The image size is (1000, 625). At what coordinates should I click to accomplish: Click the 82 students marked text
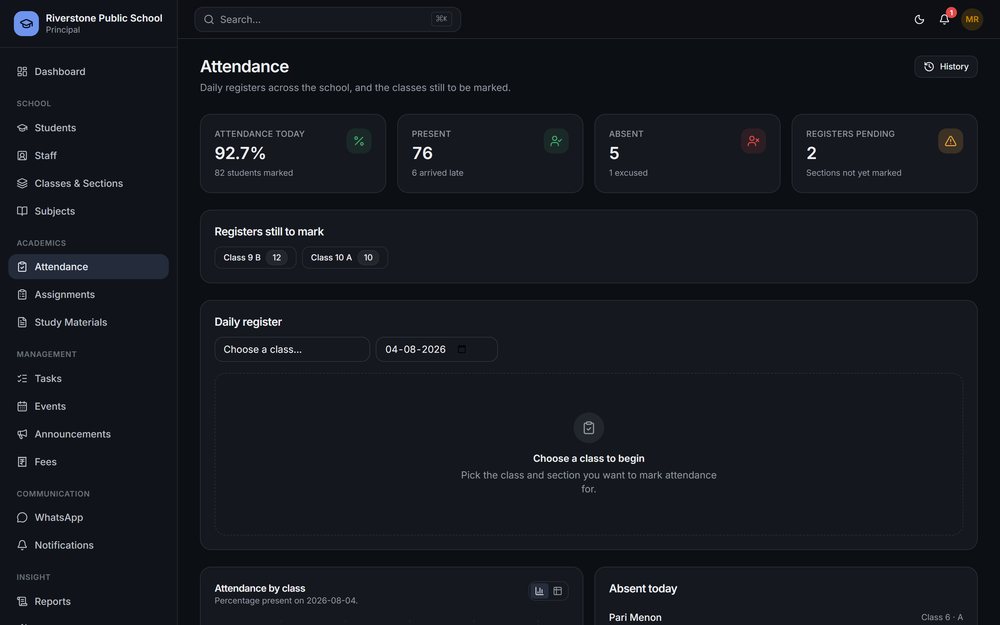(254, 173)
